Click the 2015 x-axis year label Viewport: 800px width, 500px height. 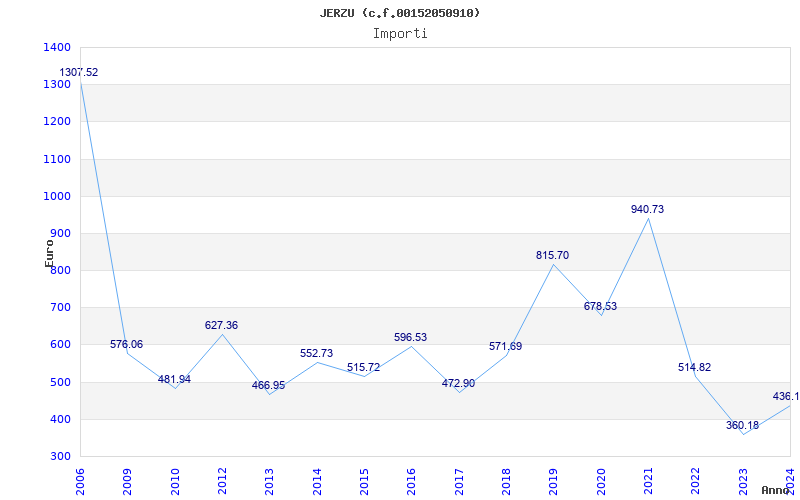(x=364, y=482)
